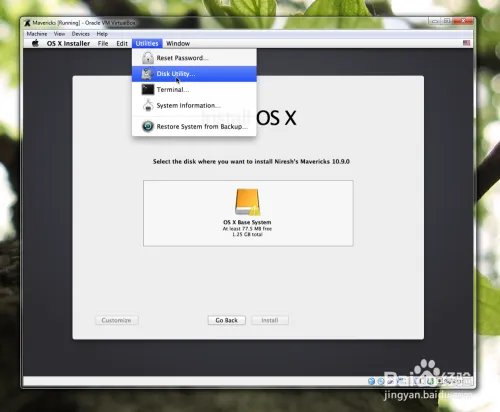Open the File menu in installer

(x=103, y=43)
